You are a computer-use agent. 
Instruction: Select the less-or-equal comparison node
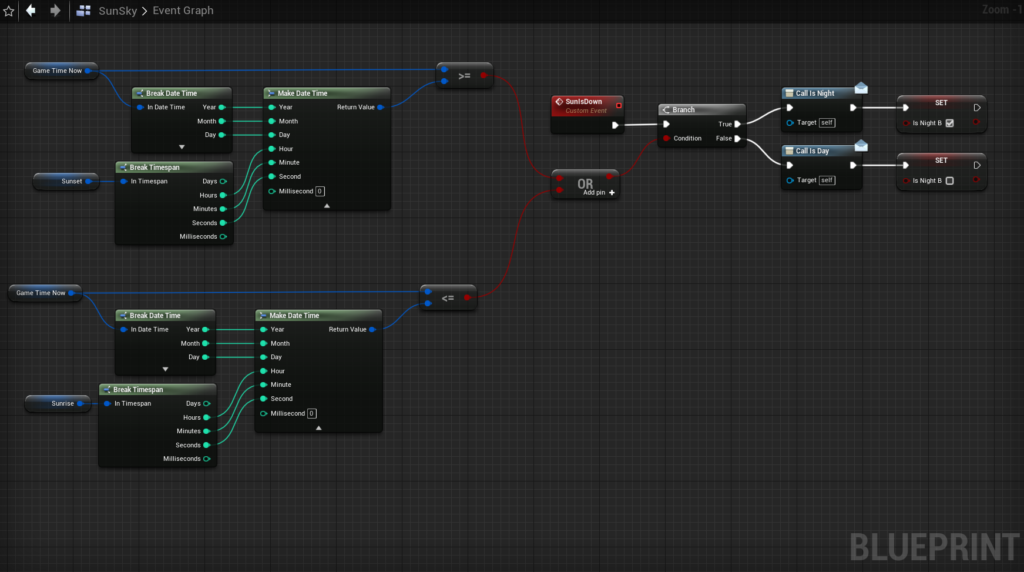coord(448,298)
